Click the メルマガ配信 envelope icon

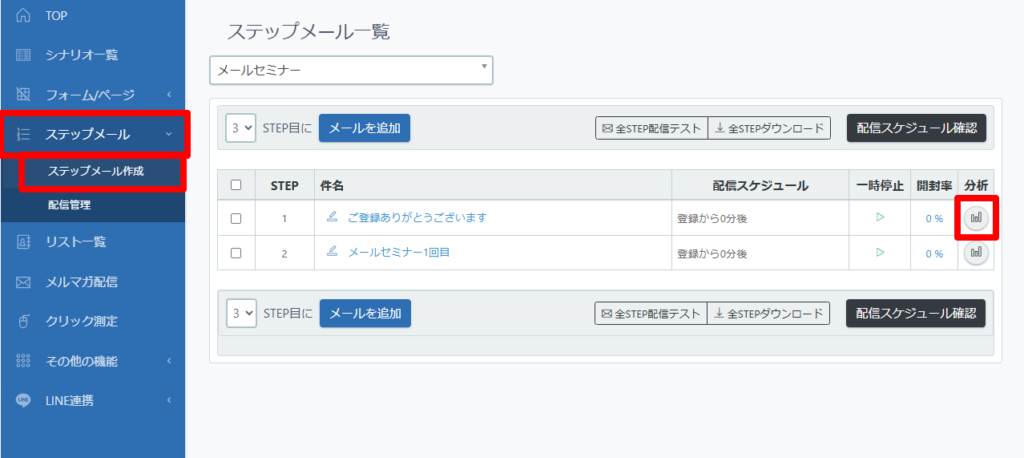23,282
